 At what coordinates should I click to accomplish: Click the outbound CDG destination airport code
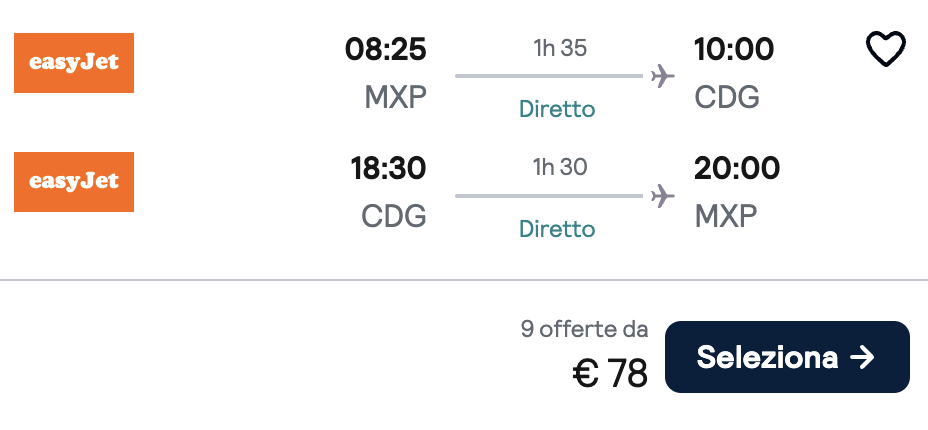pyautogui.click(x=727, y=97)
